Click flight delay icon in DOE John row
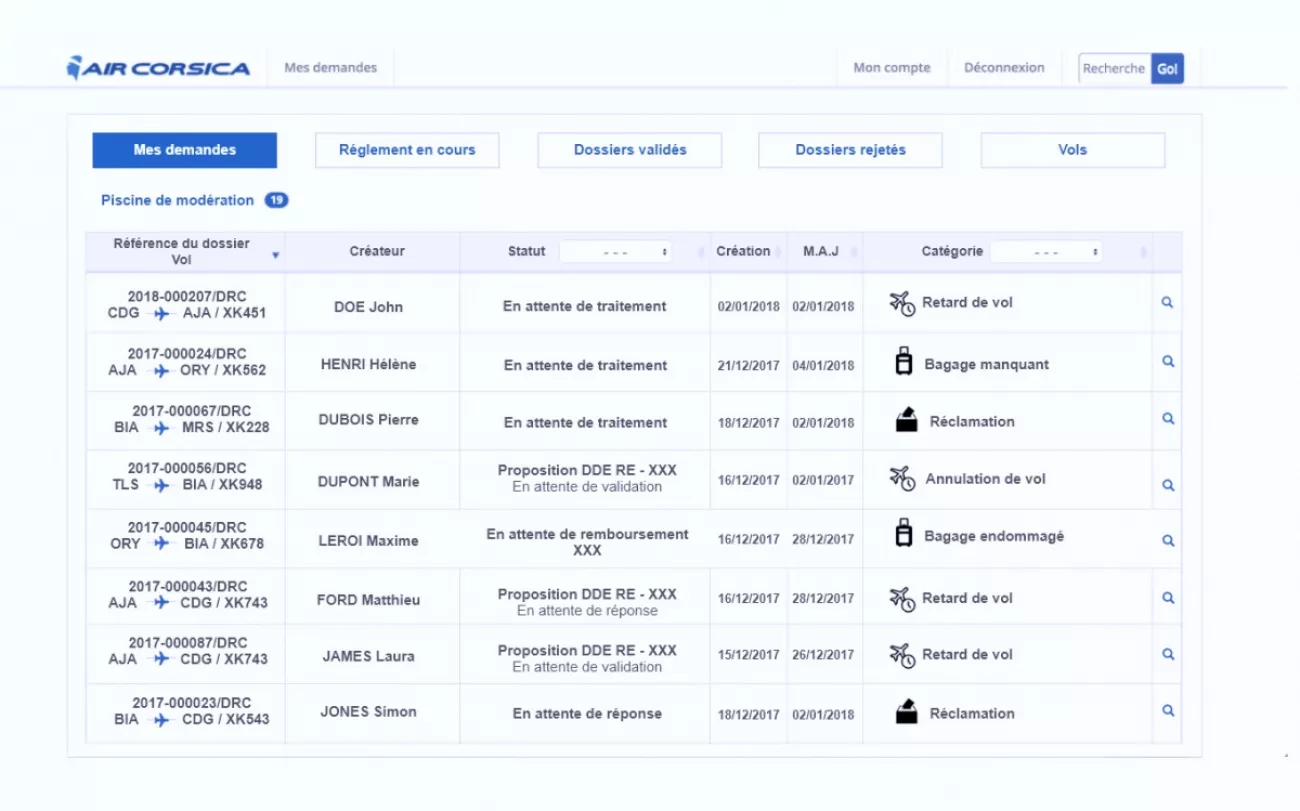Viewport: 1300px width, 811px height. pyautogui.click(x=902, y=303)
